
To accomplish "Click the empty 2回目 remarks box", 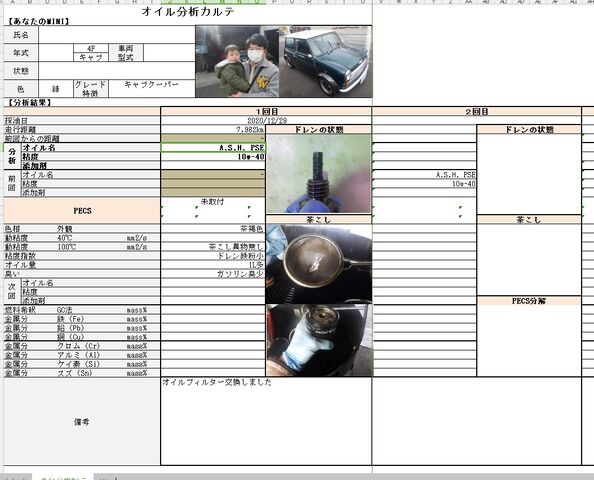I will 477,421.
